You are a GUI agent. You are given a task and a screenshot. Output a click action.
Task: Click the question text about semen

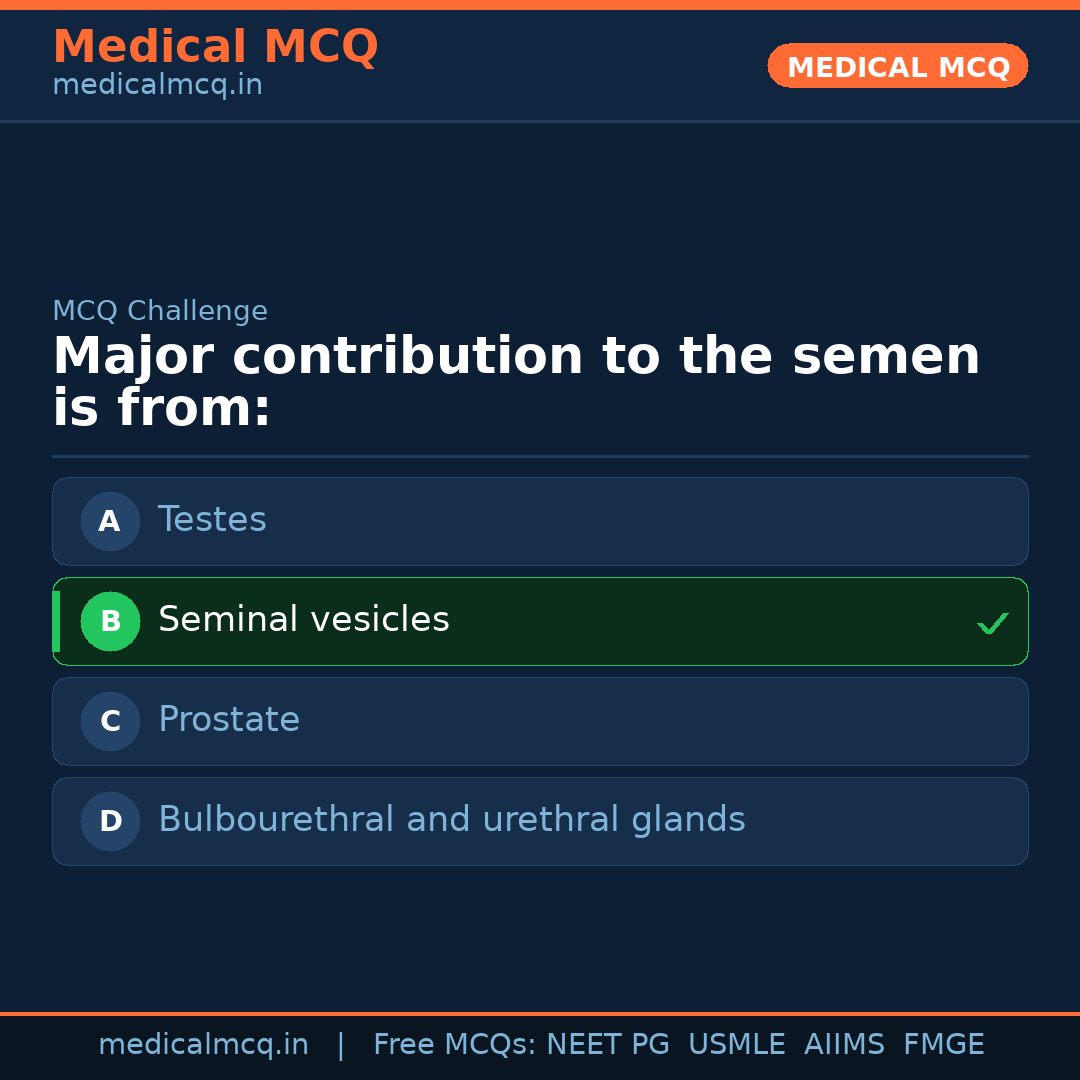click(516, 383)
